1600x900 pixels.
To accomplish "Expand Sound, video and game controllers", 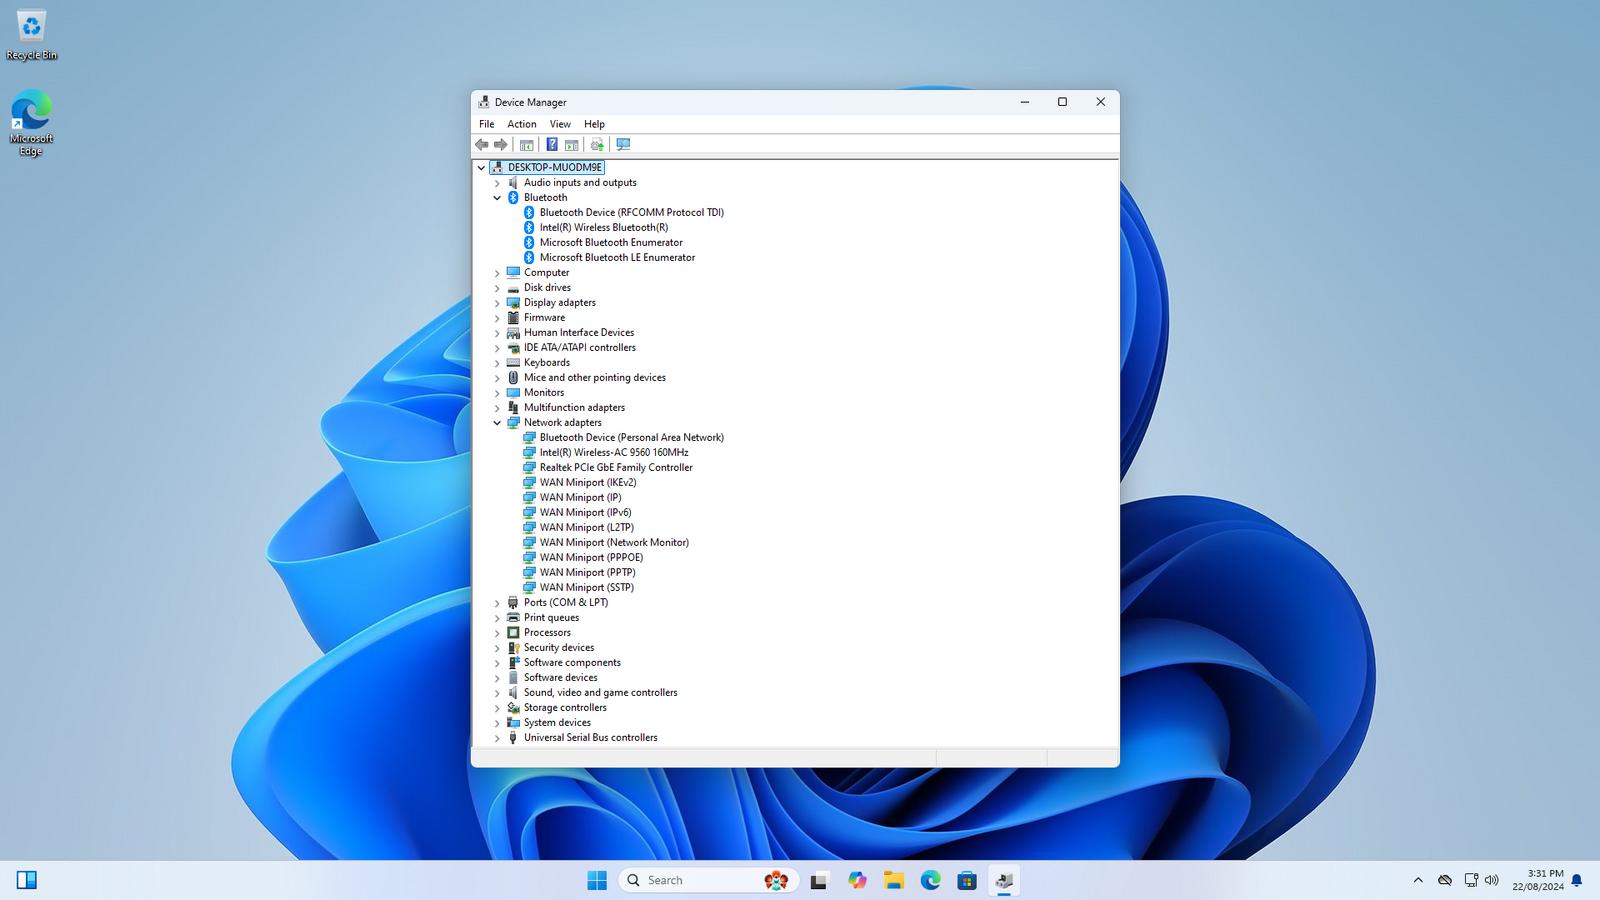I will pos(497,693).
